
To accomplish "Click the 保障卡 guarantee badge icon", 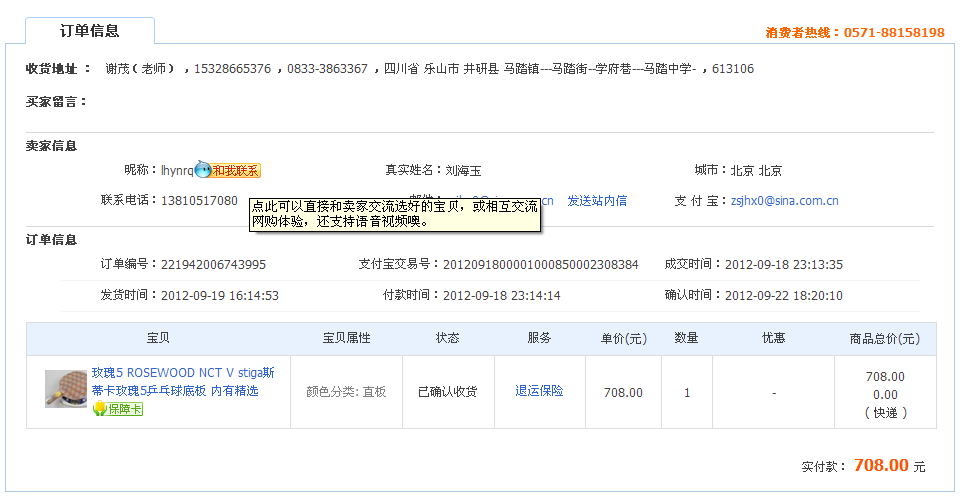I will tap(119, 409).
